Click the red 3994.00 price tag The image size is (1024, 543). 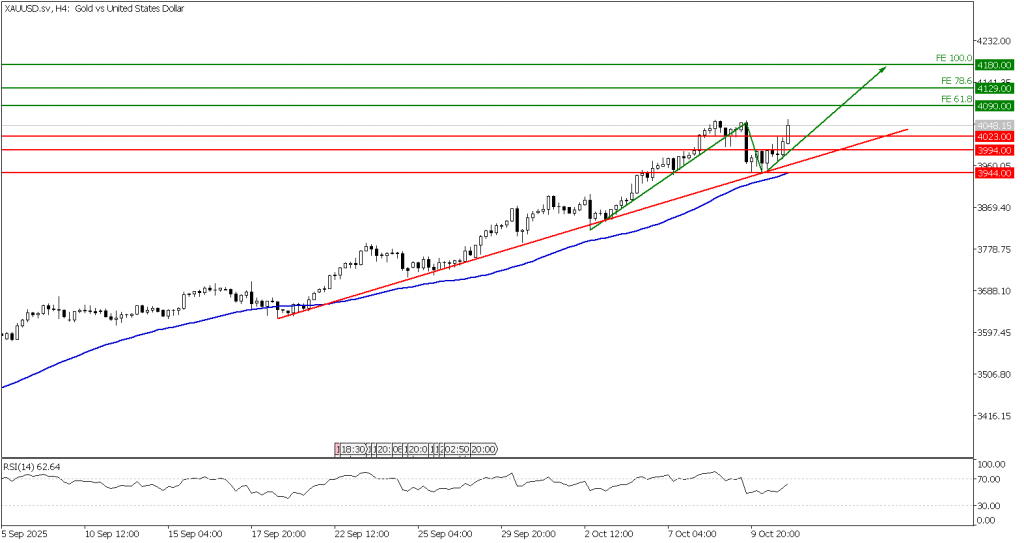pyautogui.click(x=995, y=150)
